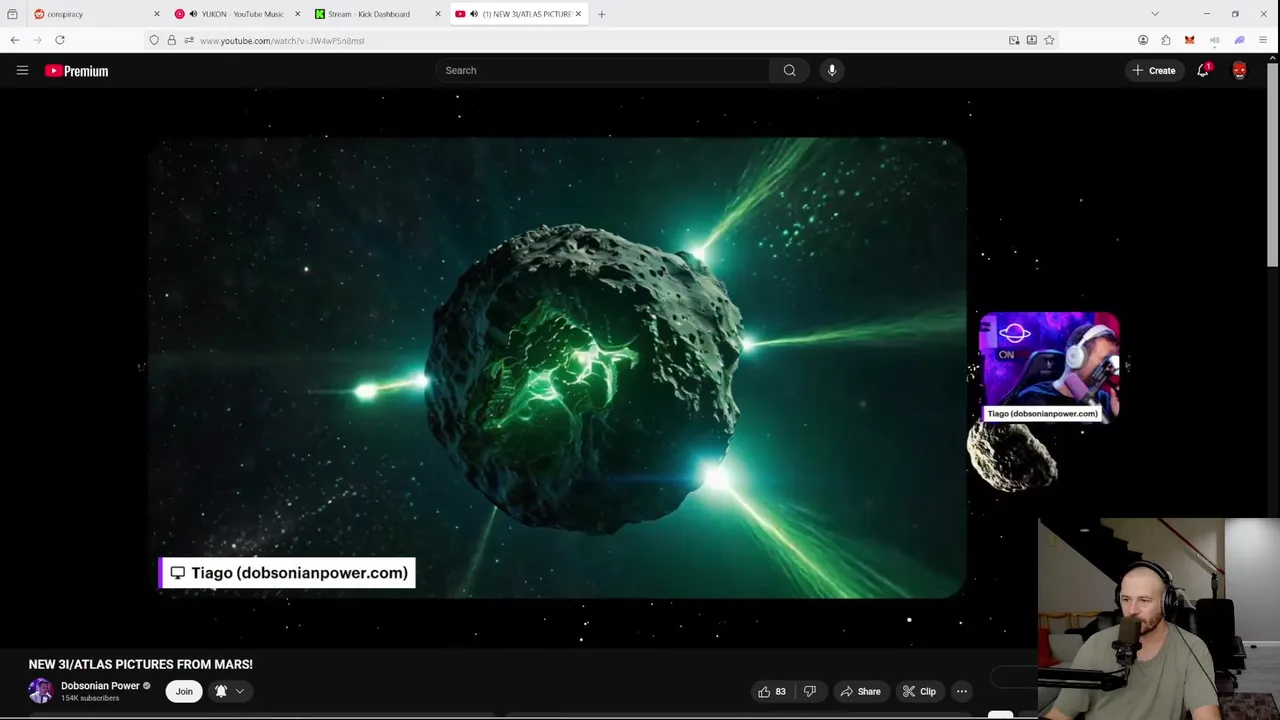Open Firefox account icon
Screen dimensions: 1280x720
coord(1143,40)
